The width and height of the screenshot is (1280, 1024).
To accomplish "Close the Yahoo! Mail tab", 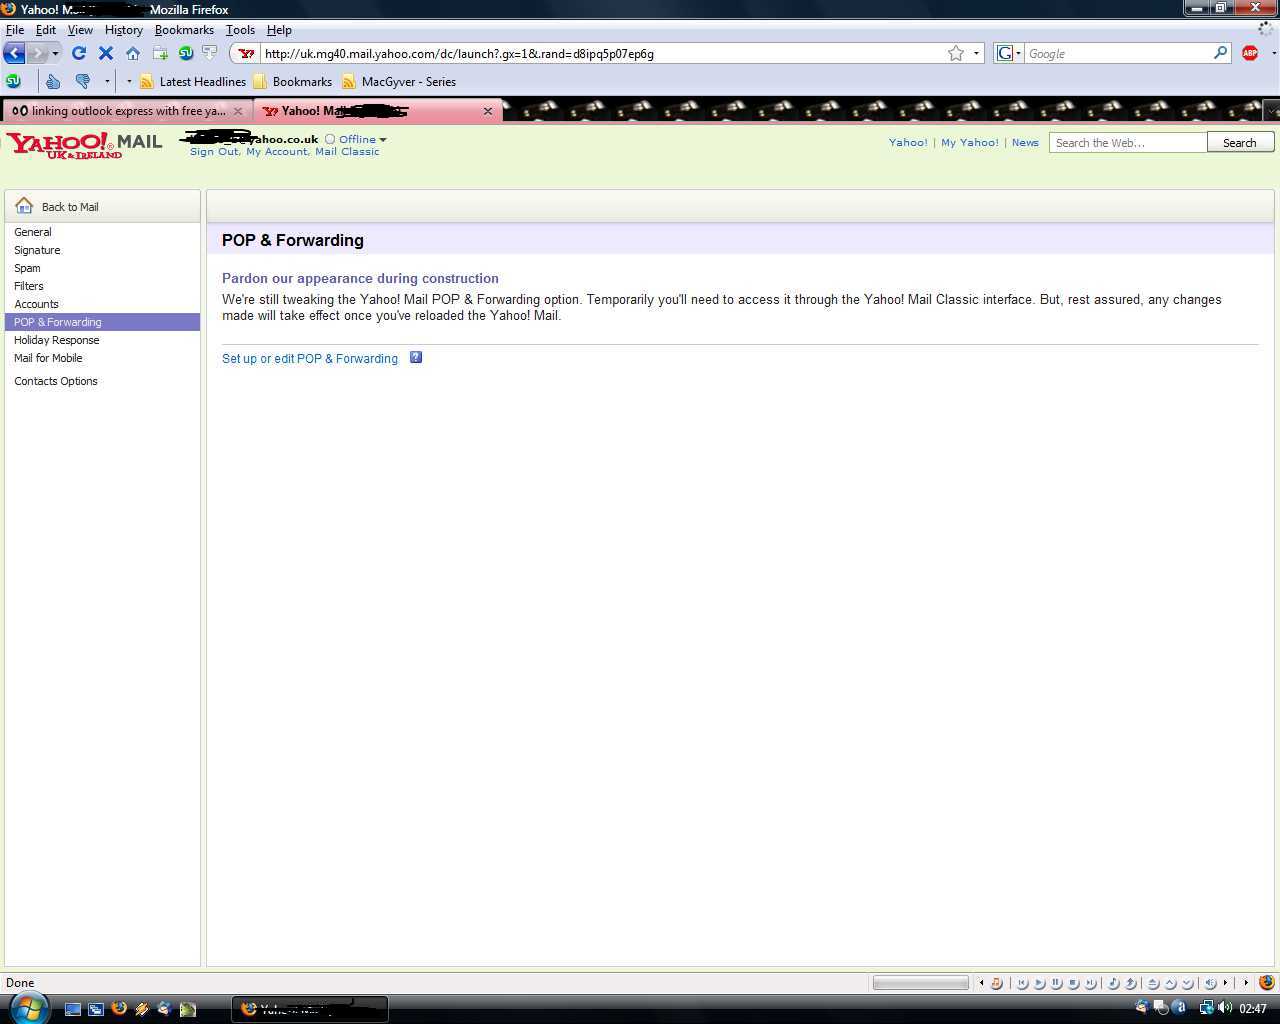I will 488,111.
